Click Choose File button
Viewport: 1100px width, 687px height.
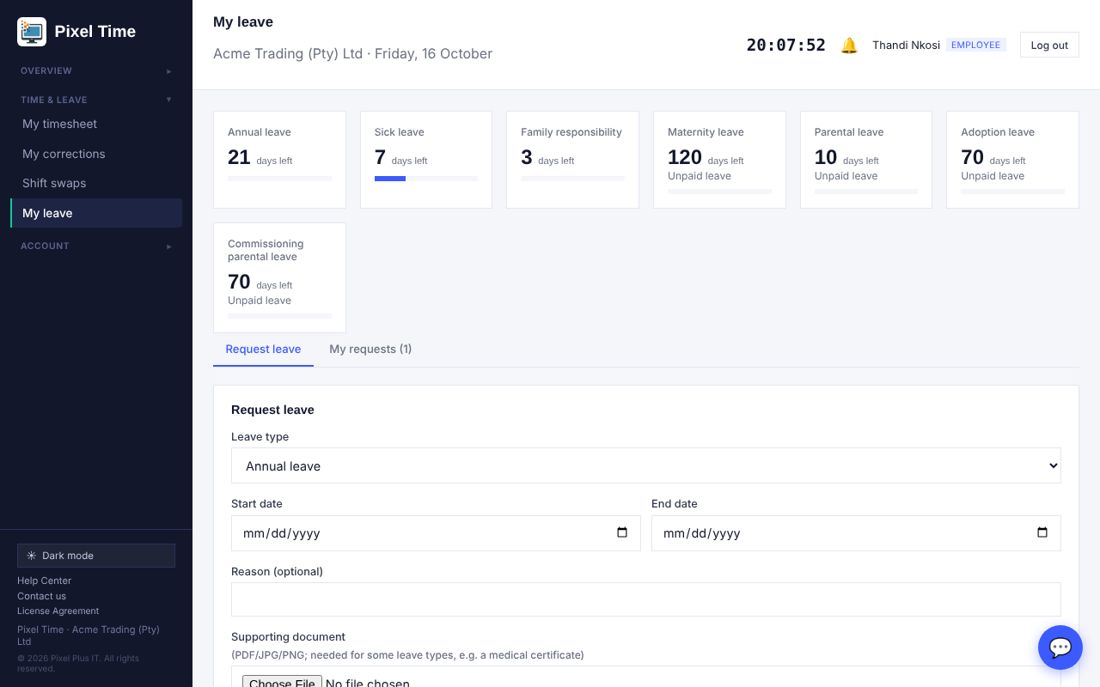282,682
